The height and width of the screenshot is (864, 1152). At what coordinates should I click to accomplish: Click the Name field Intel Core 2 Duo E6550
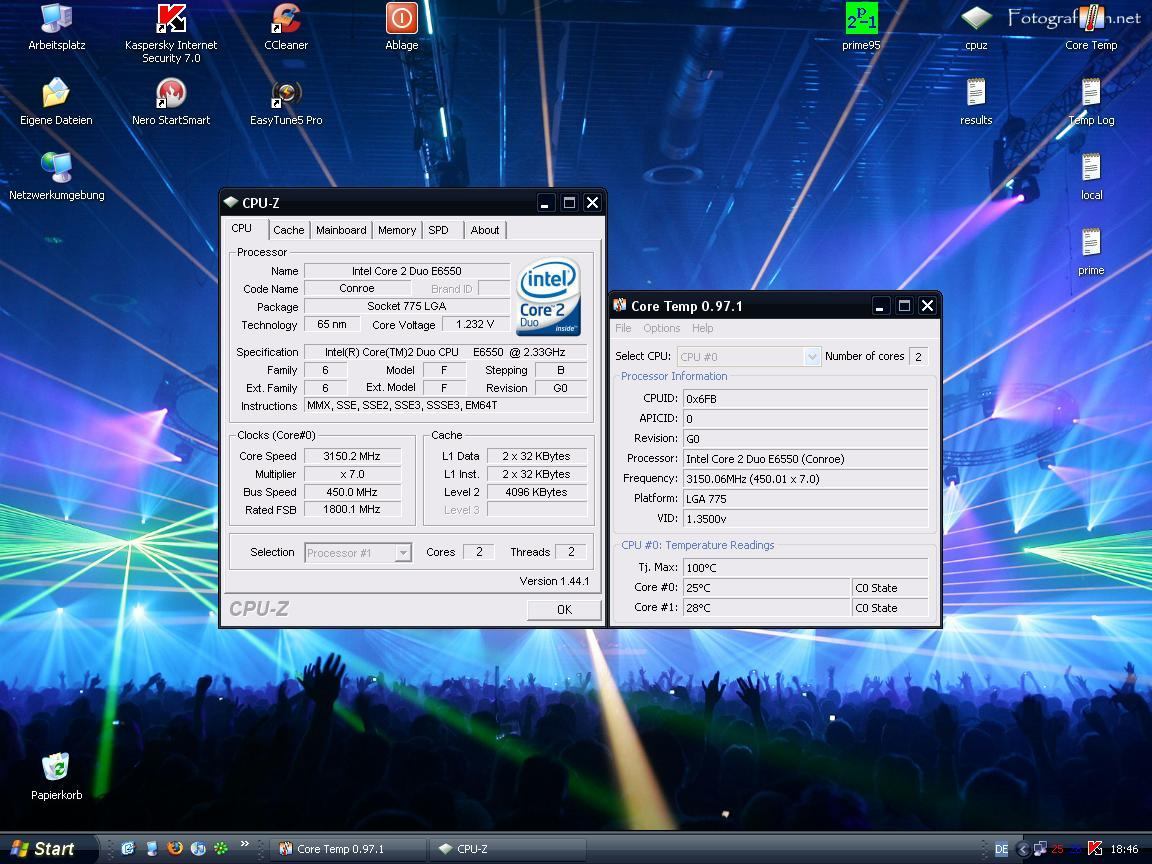[406, 271]
